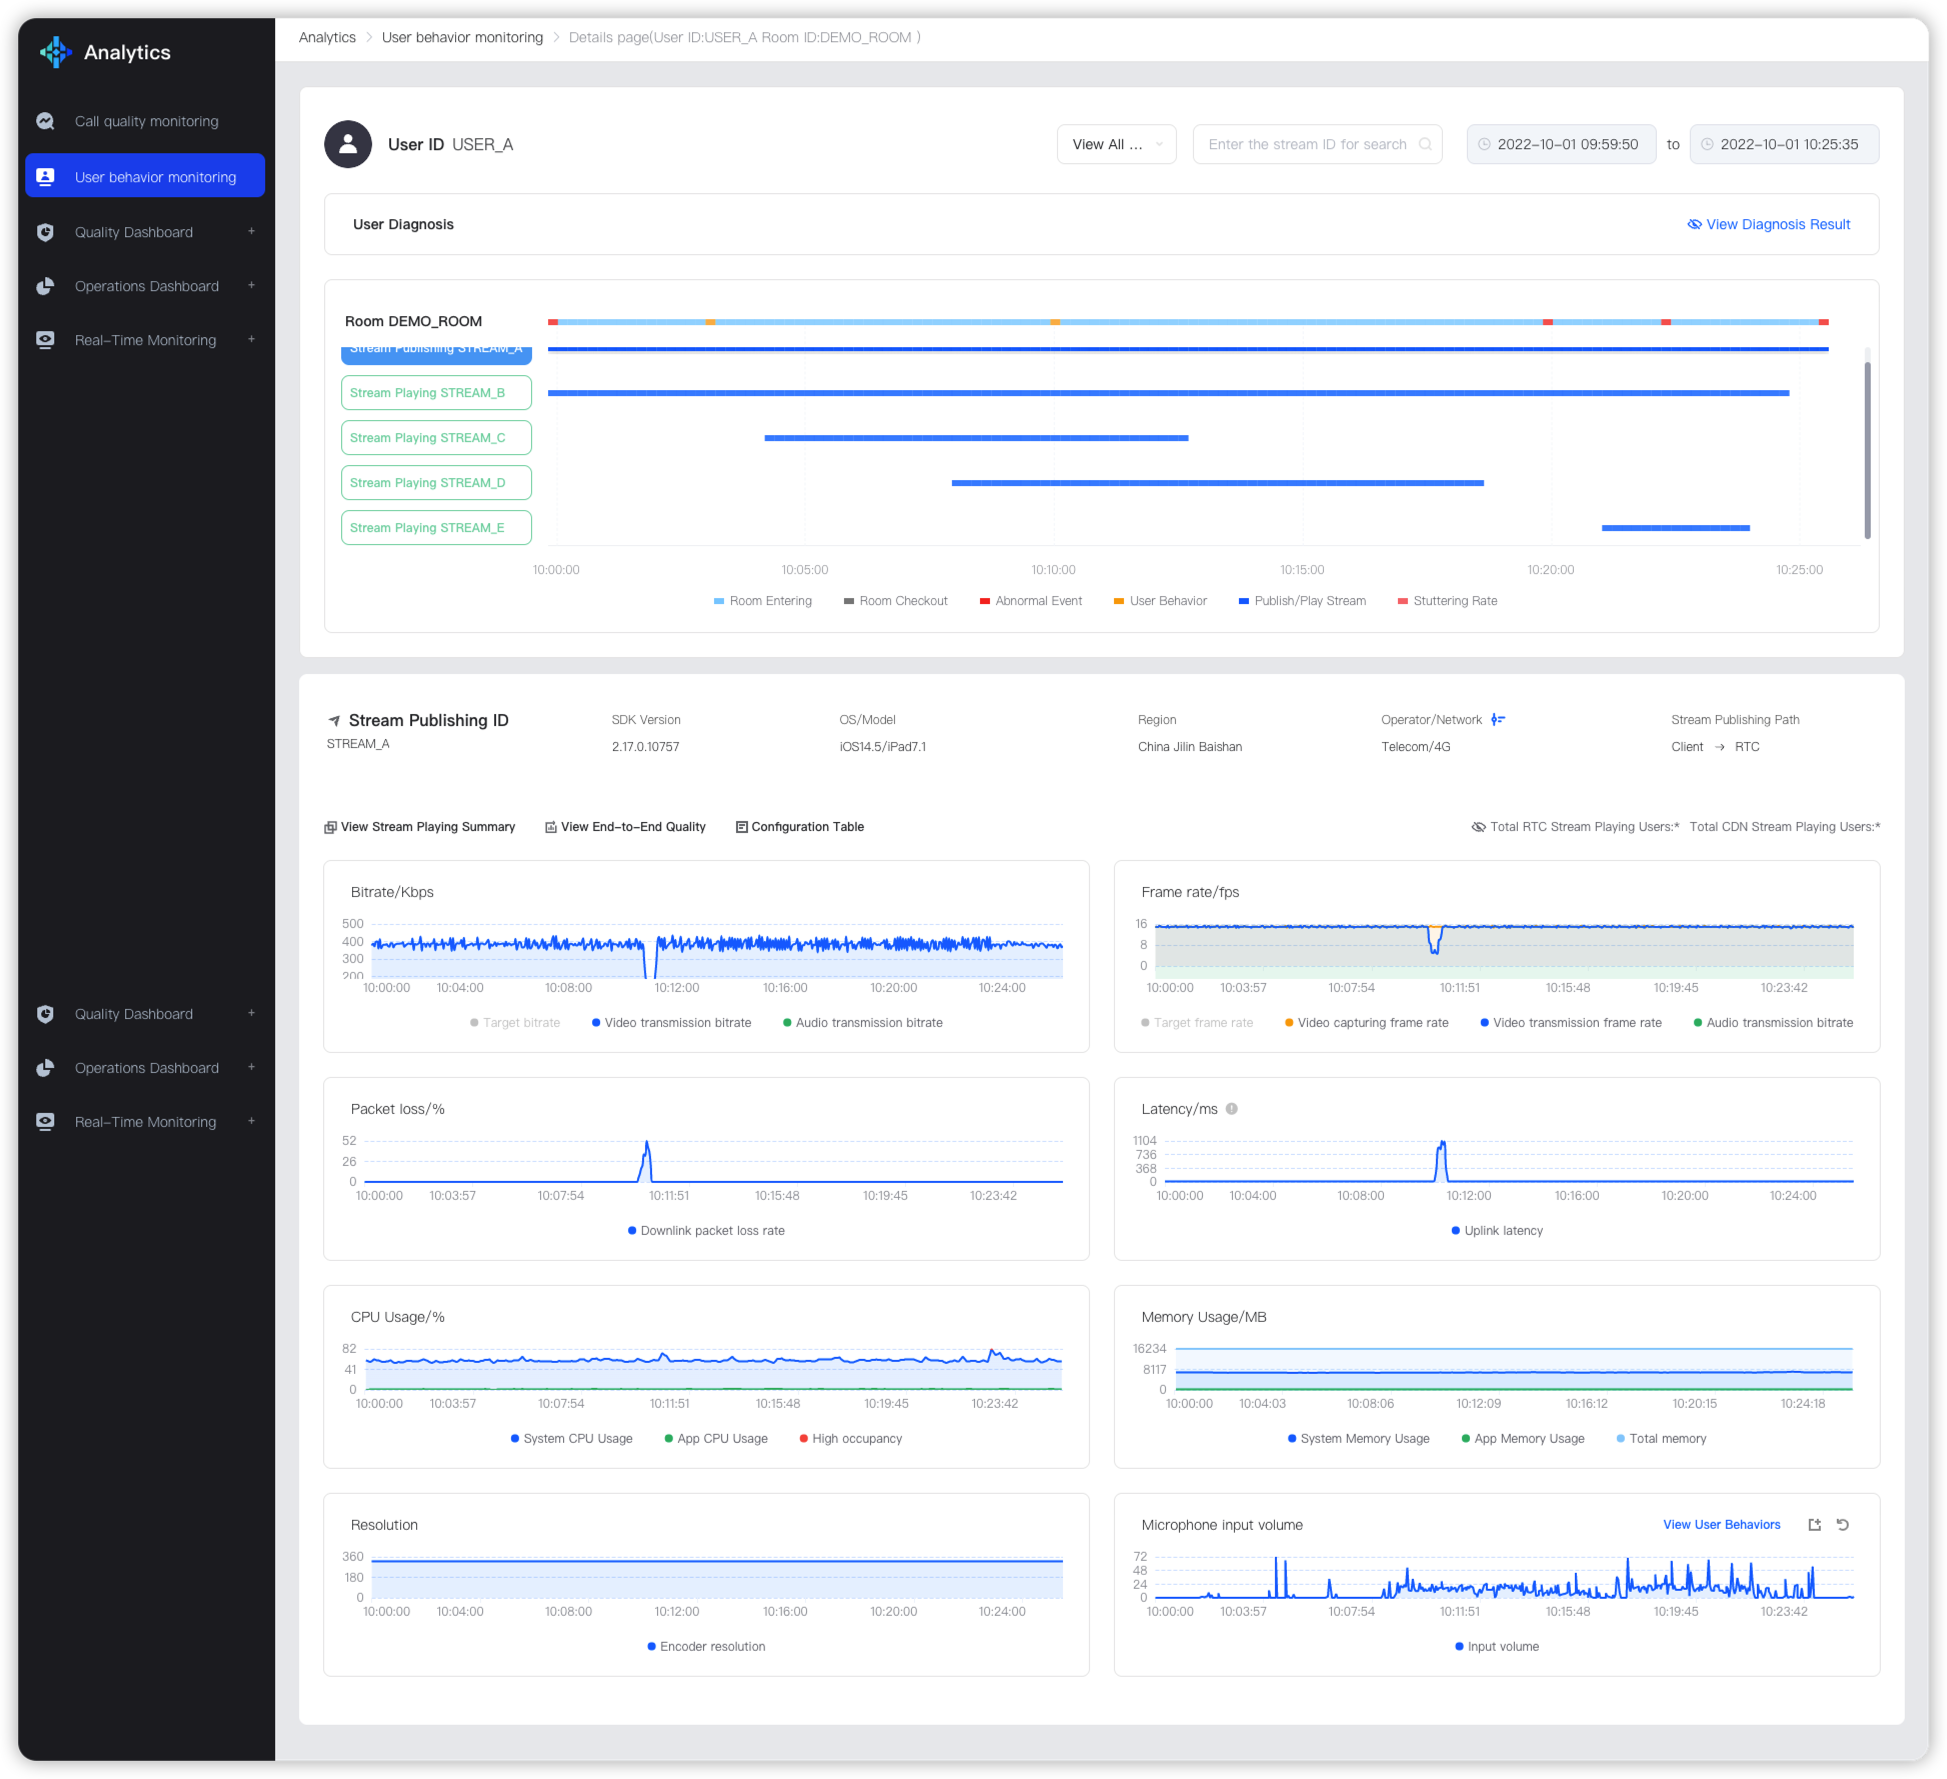Click the Operator/Network filter icon
1947x1779 pixels.
click(1498, 720)
